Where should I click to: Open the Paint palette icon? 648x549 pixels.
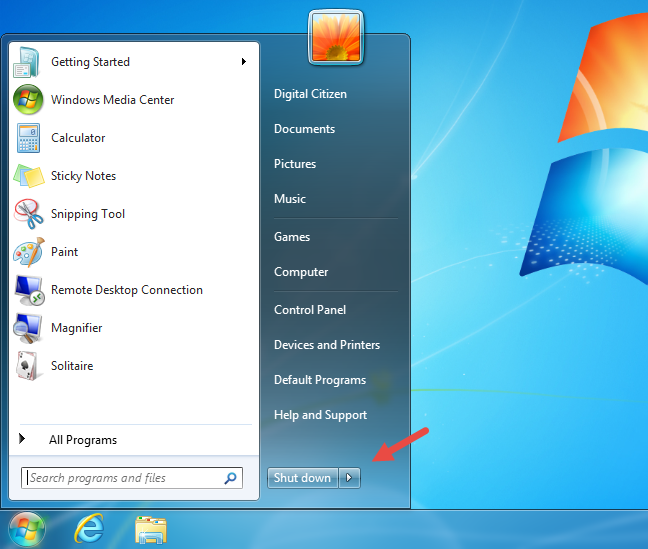(x=29, y=252)
